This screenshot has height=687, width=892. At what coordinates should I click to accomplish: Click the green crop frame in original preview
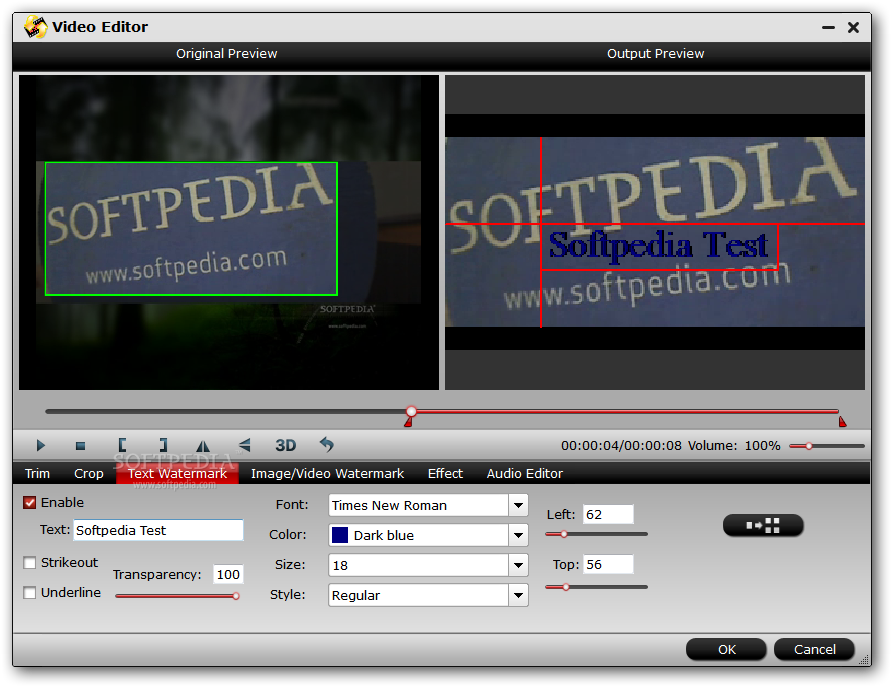pos(191,229)
